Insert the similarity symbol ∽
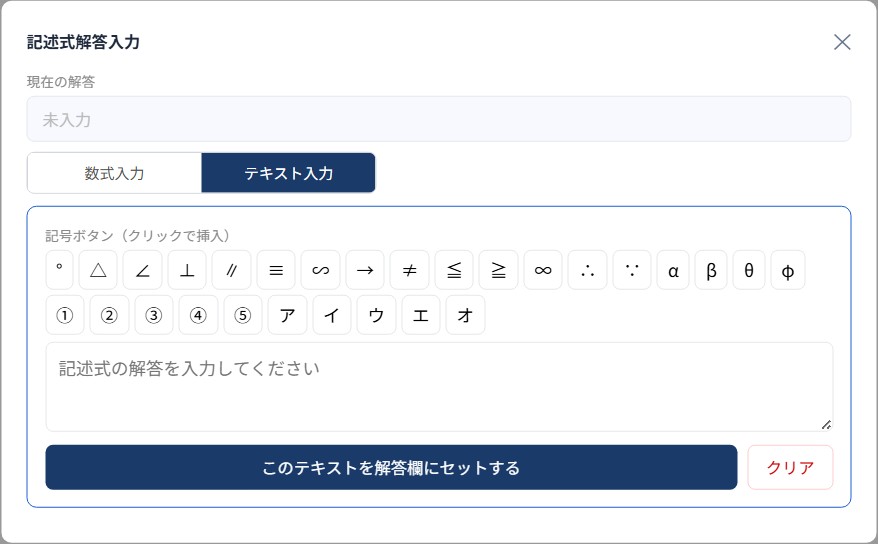Image resolution: width=878 pixels, height=544 pixels. tap(320, 270)
